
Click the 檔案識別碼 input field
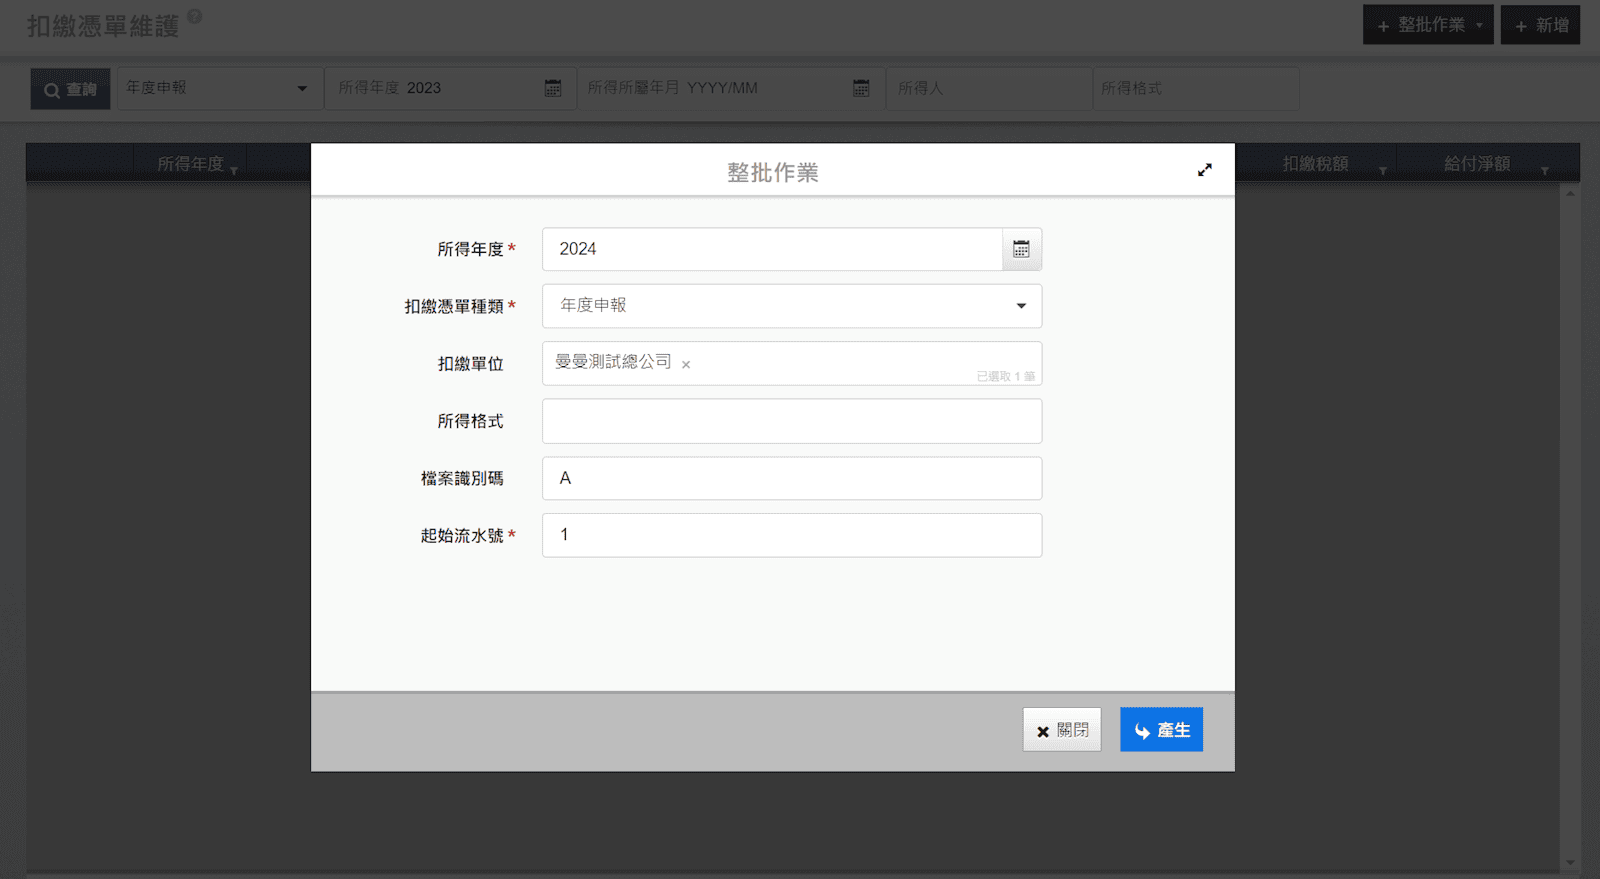click(x=791, y=478)
